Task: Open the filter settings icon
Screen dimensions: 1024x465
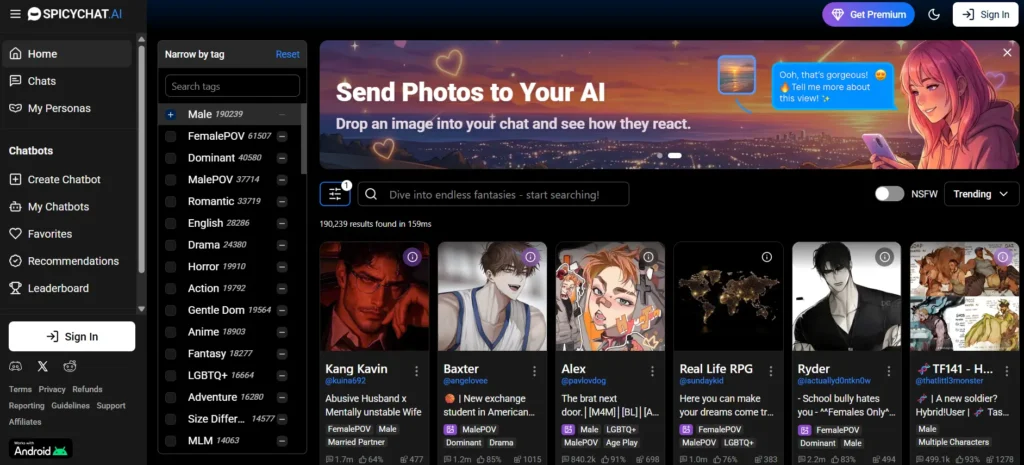Action: [x=335, y=194]
